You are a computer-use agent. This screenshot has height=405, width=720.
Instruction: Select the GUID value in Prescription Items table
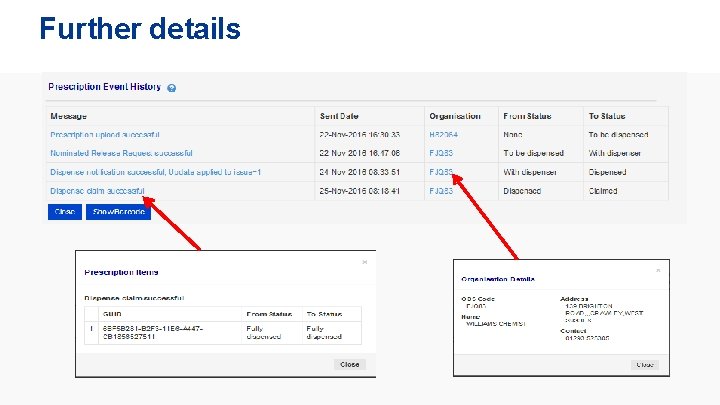153,332
